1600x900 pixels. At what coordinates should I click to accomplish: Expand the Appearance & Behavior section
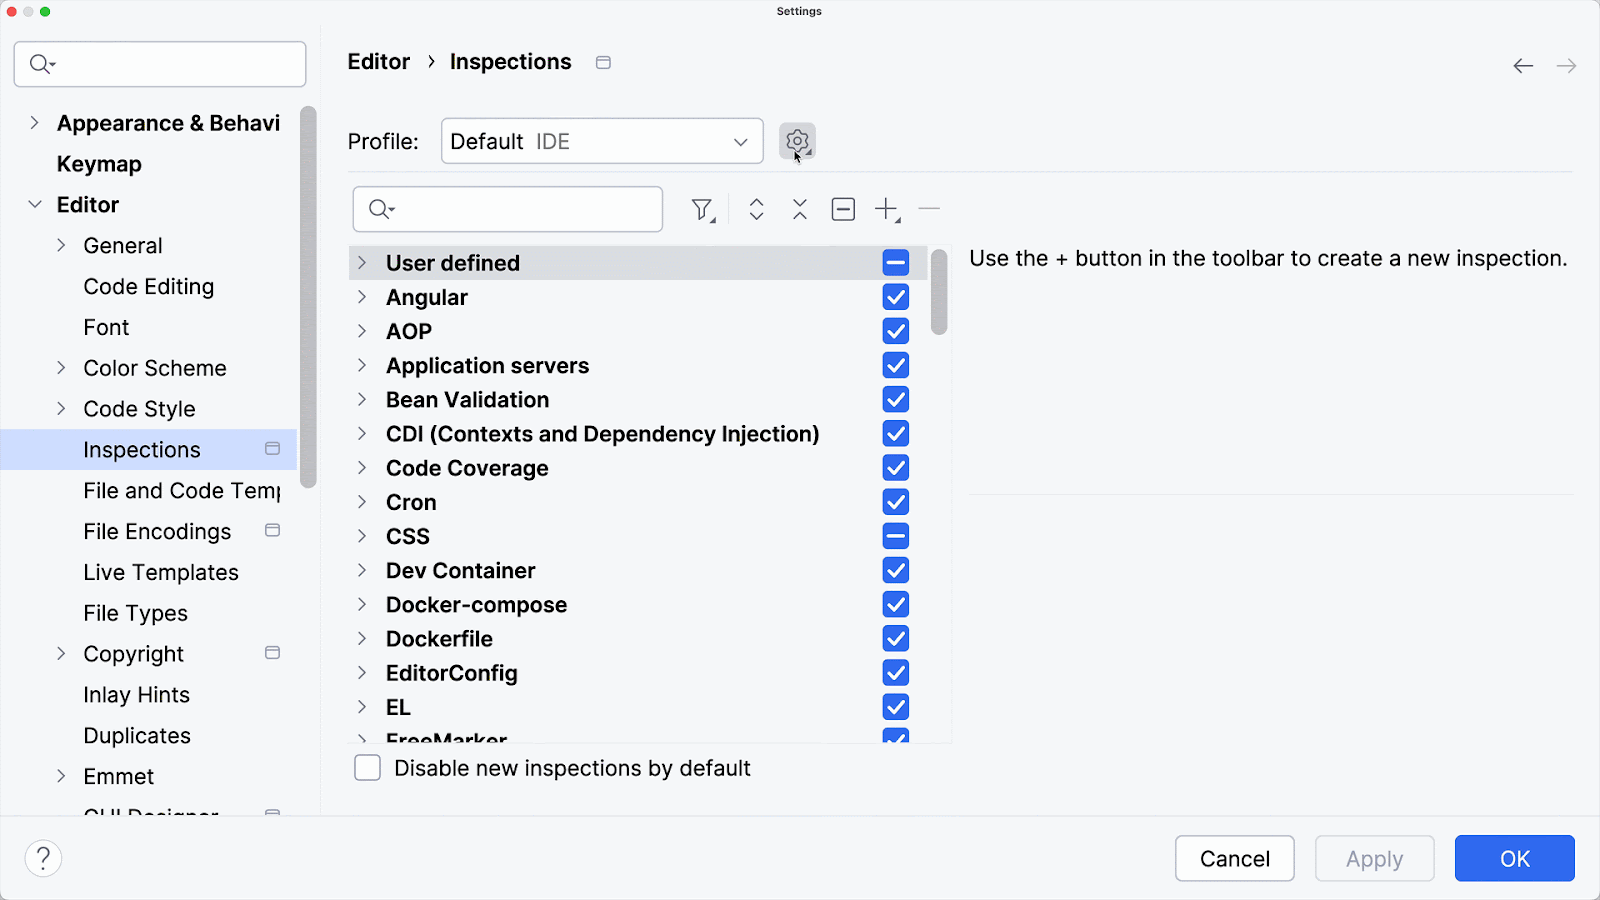(x=35, y=123)
